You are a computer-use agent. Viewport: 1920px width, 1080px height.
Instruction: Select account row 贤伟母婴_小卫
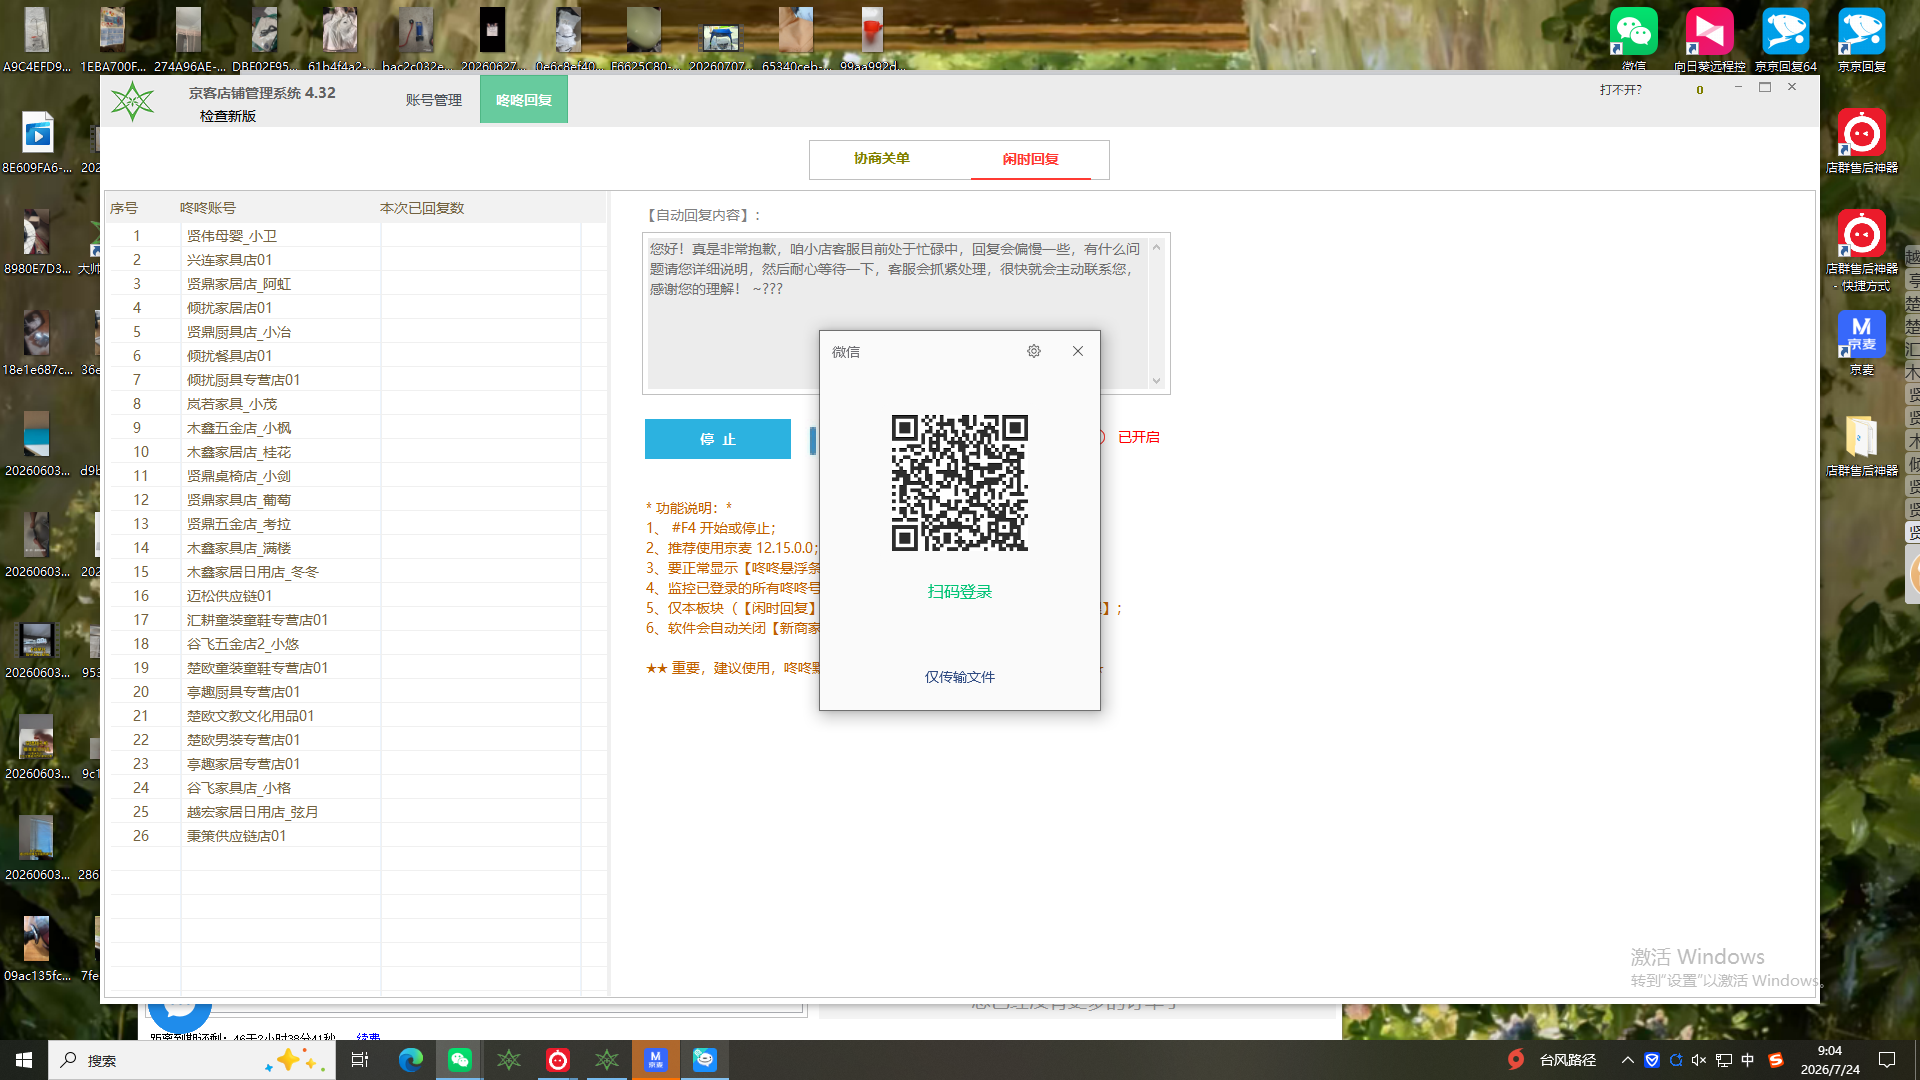click(356, 236)
